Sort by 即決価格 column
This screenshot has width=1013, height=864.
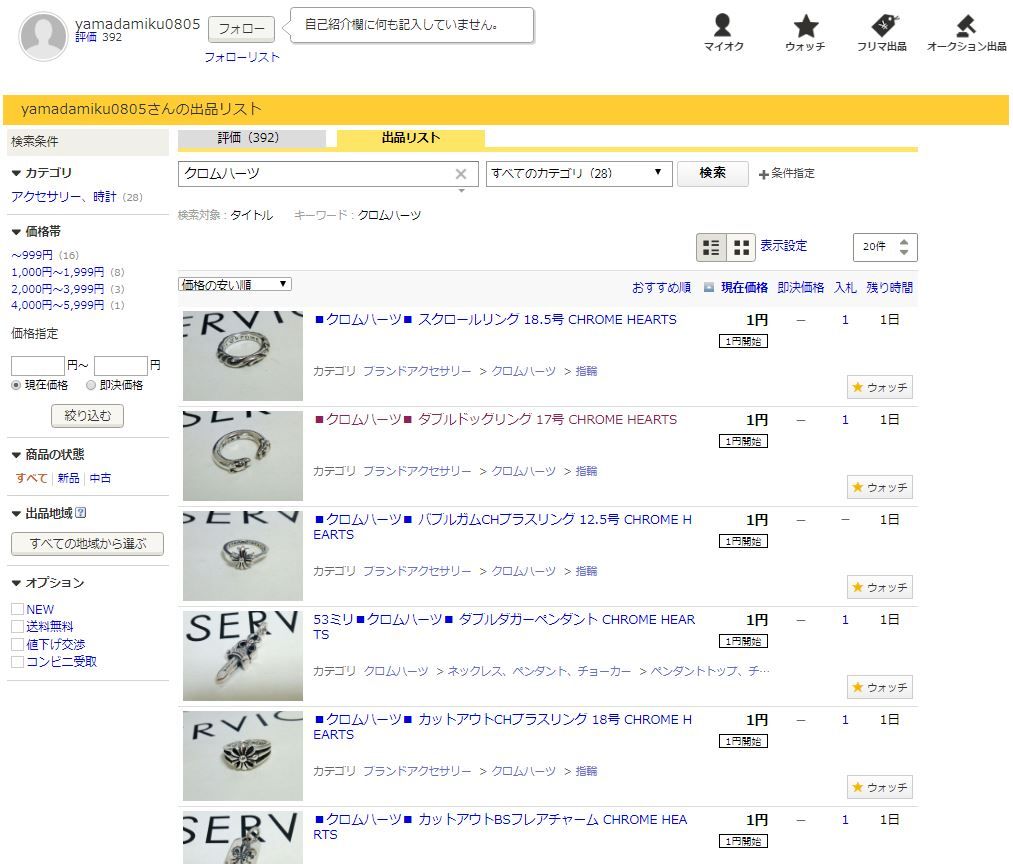coord(800,288)
